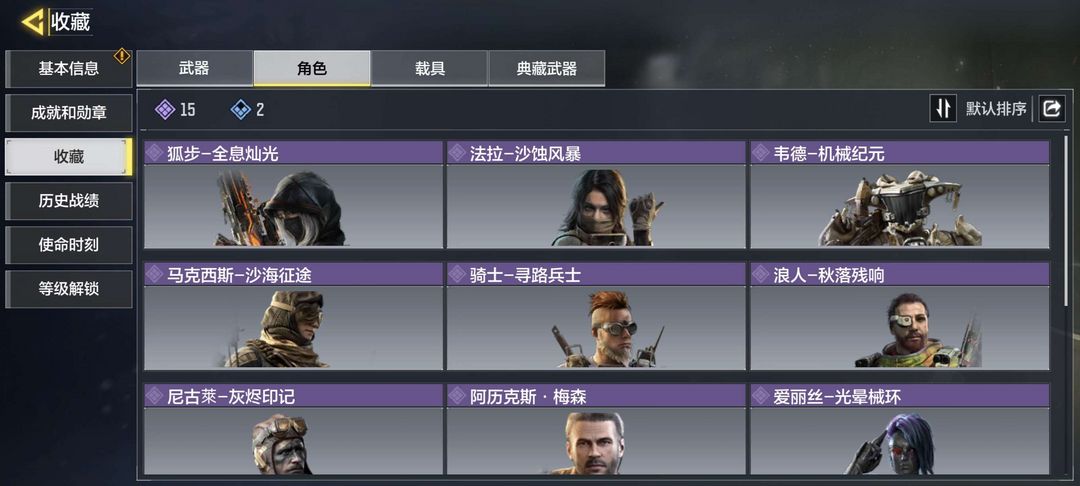The height and width of the screenshot is (486, 1080).
Task: Toggle the sort order arrows icon
Action: [943, 109]
